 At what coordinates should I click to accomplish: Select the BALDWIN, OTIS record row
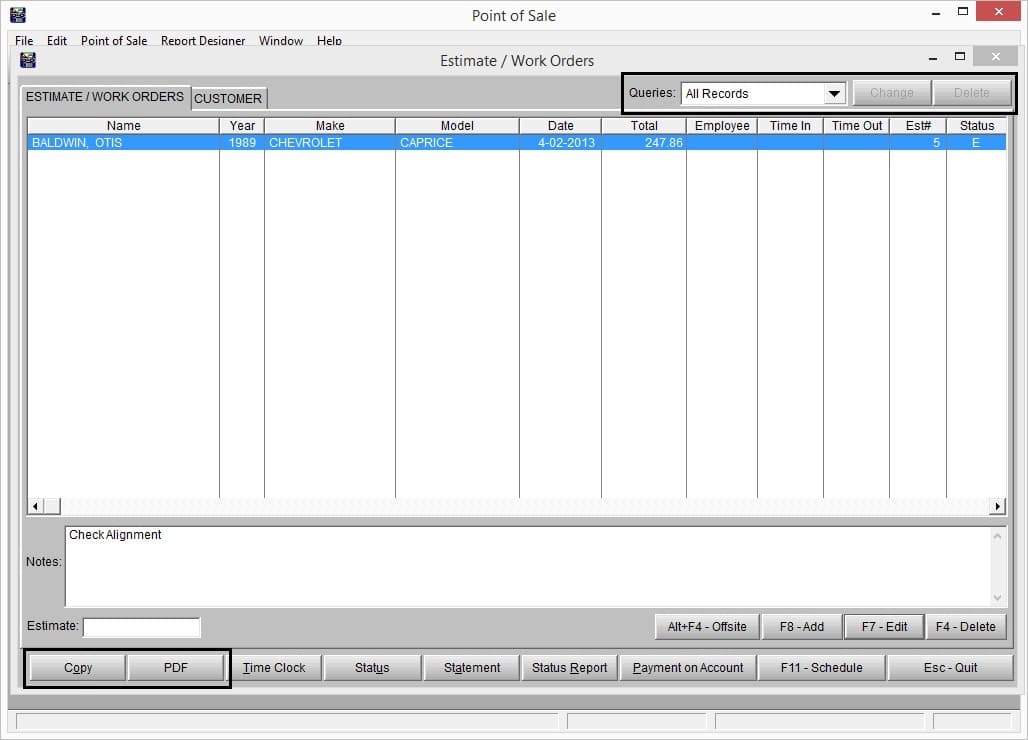pos(300,143)
